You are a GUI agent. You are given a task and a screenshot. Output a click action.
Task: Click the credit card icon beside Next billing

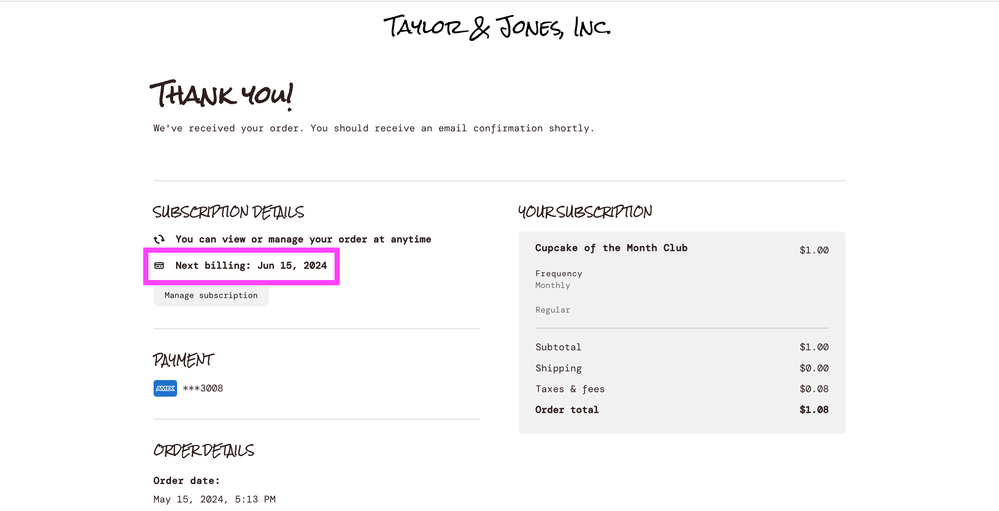[x=159, y=265]
